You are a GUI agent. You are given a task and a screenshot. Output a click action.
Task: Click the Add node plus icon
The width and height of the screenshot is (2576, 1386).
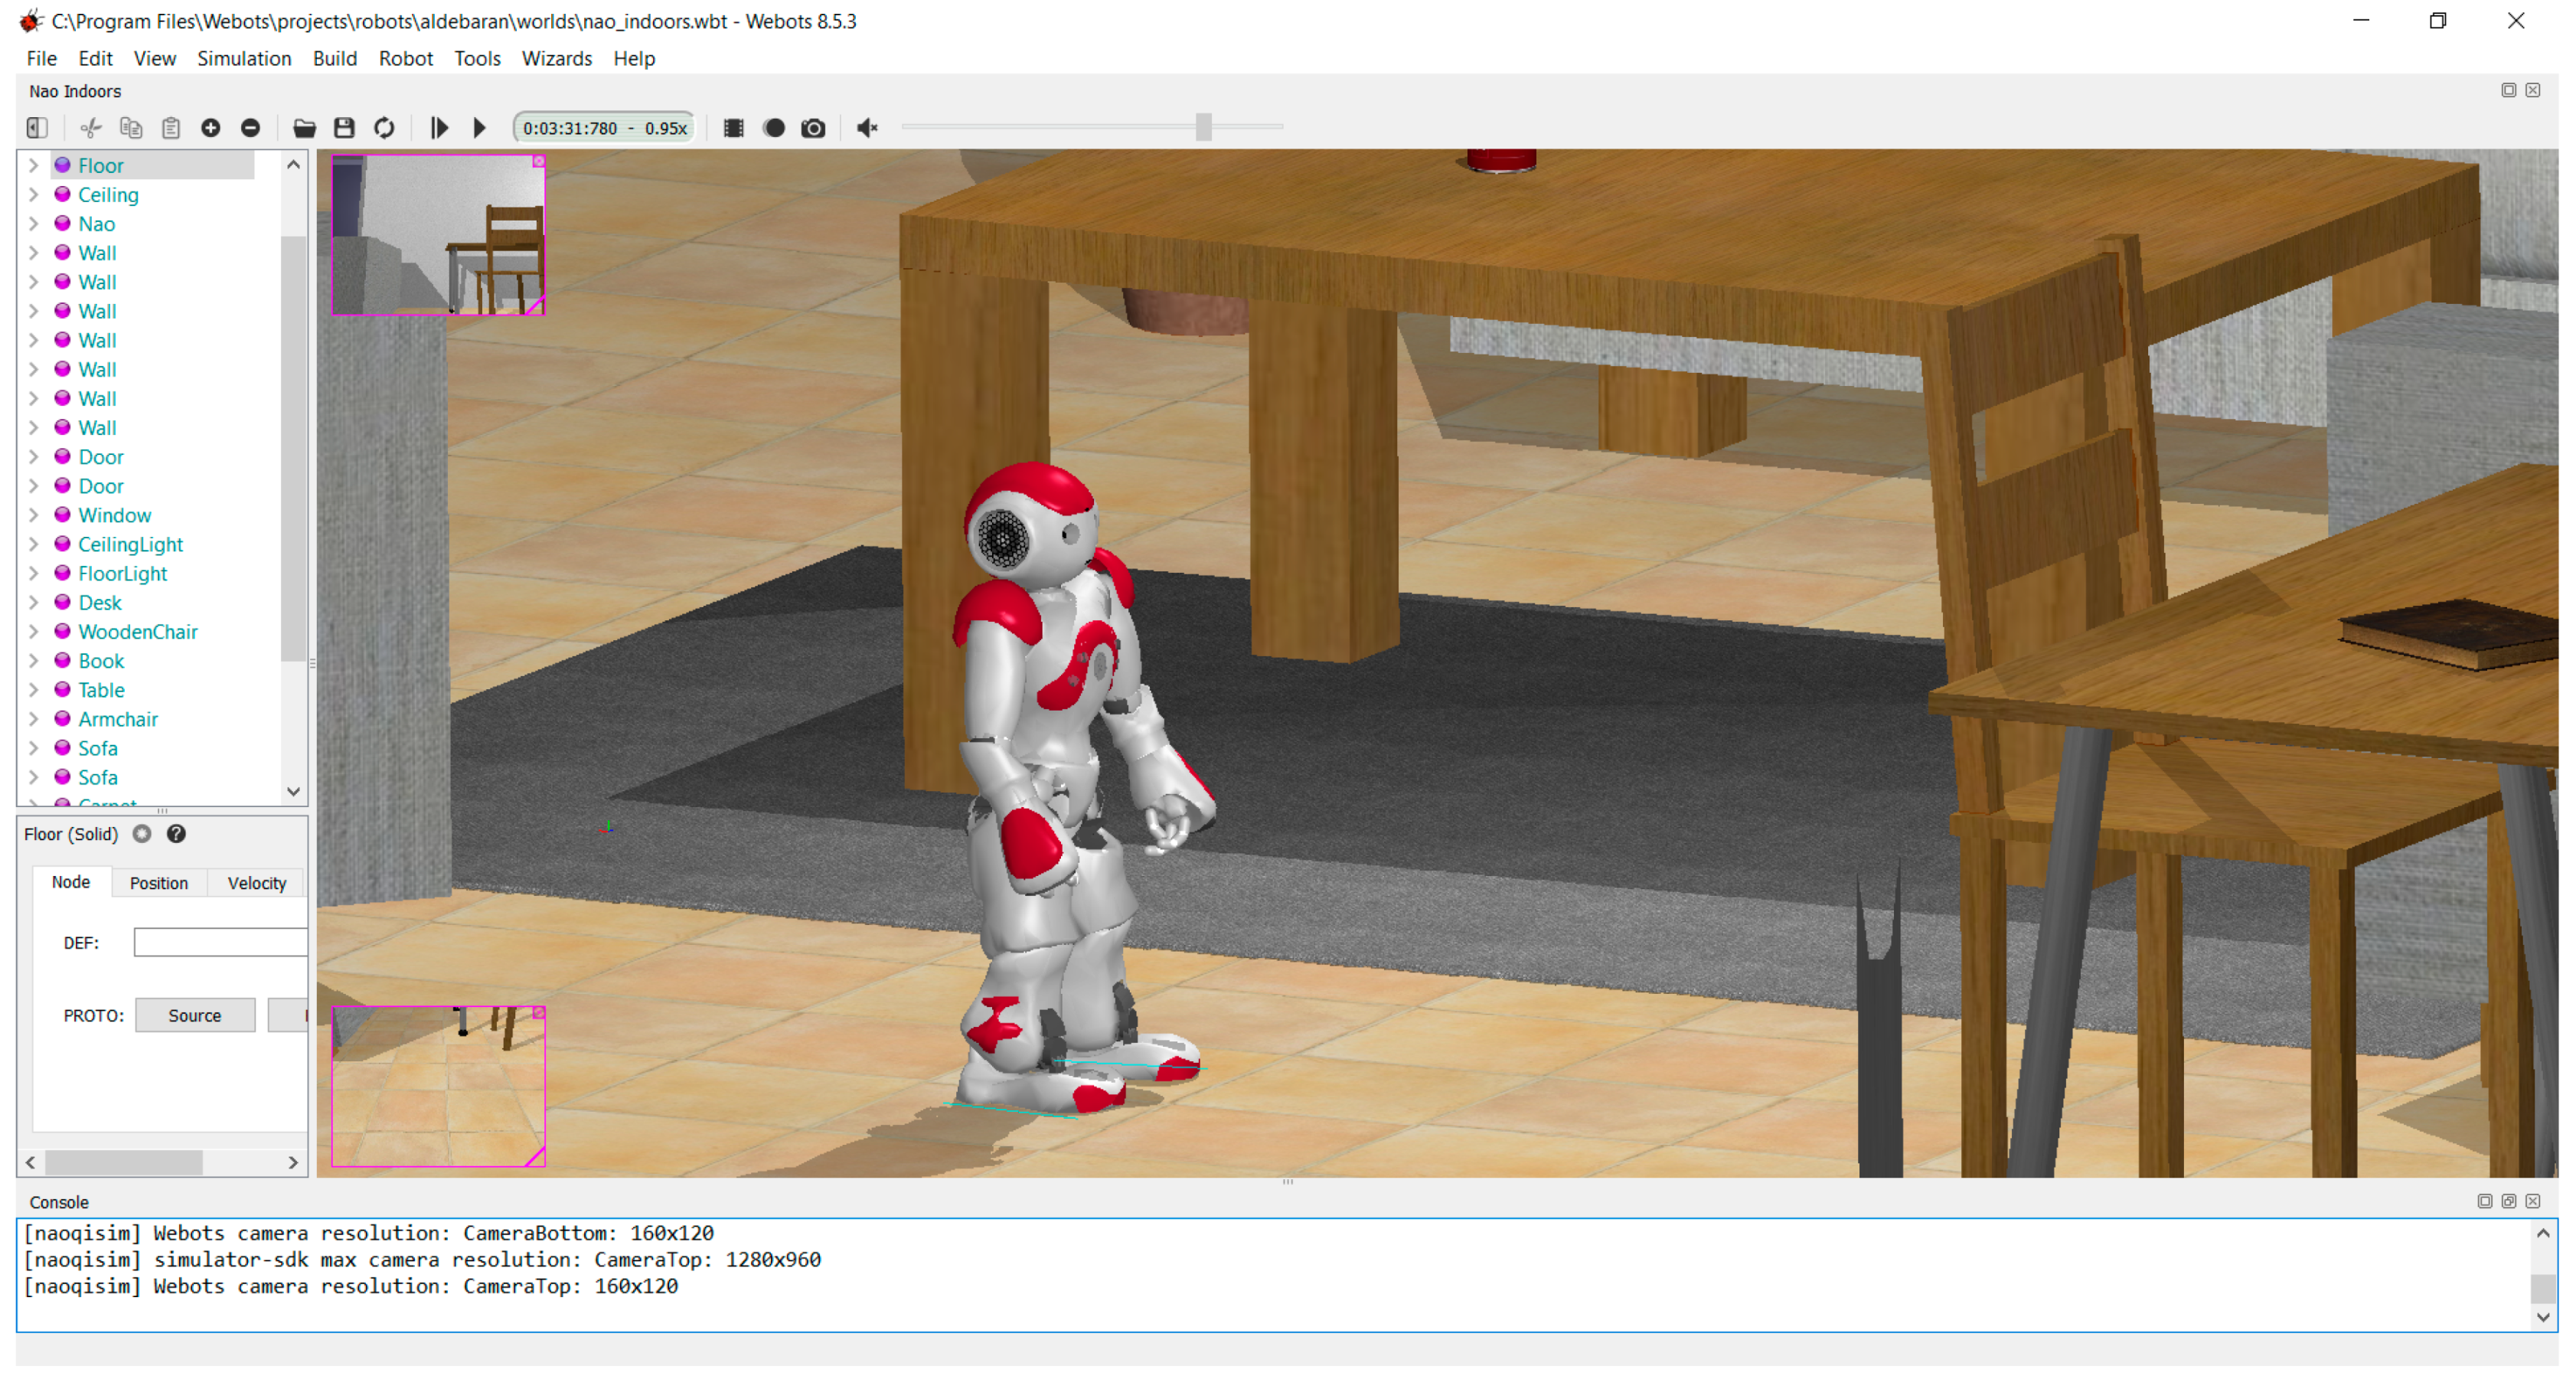click(210, 128)
